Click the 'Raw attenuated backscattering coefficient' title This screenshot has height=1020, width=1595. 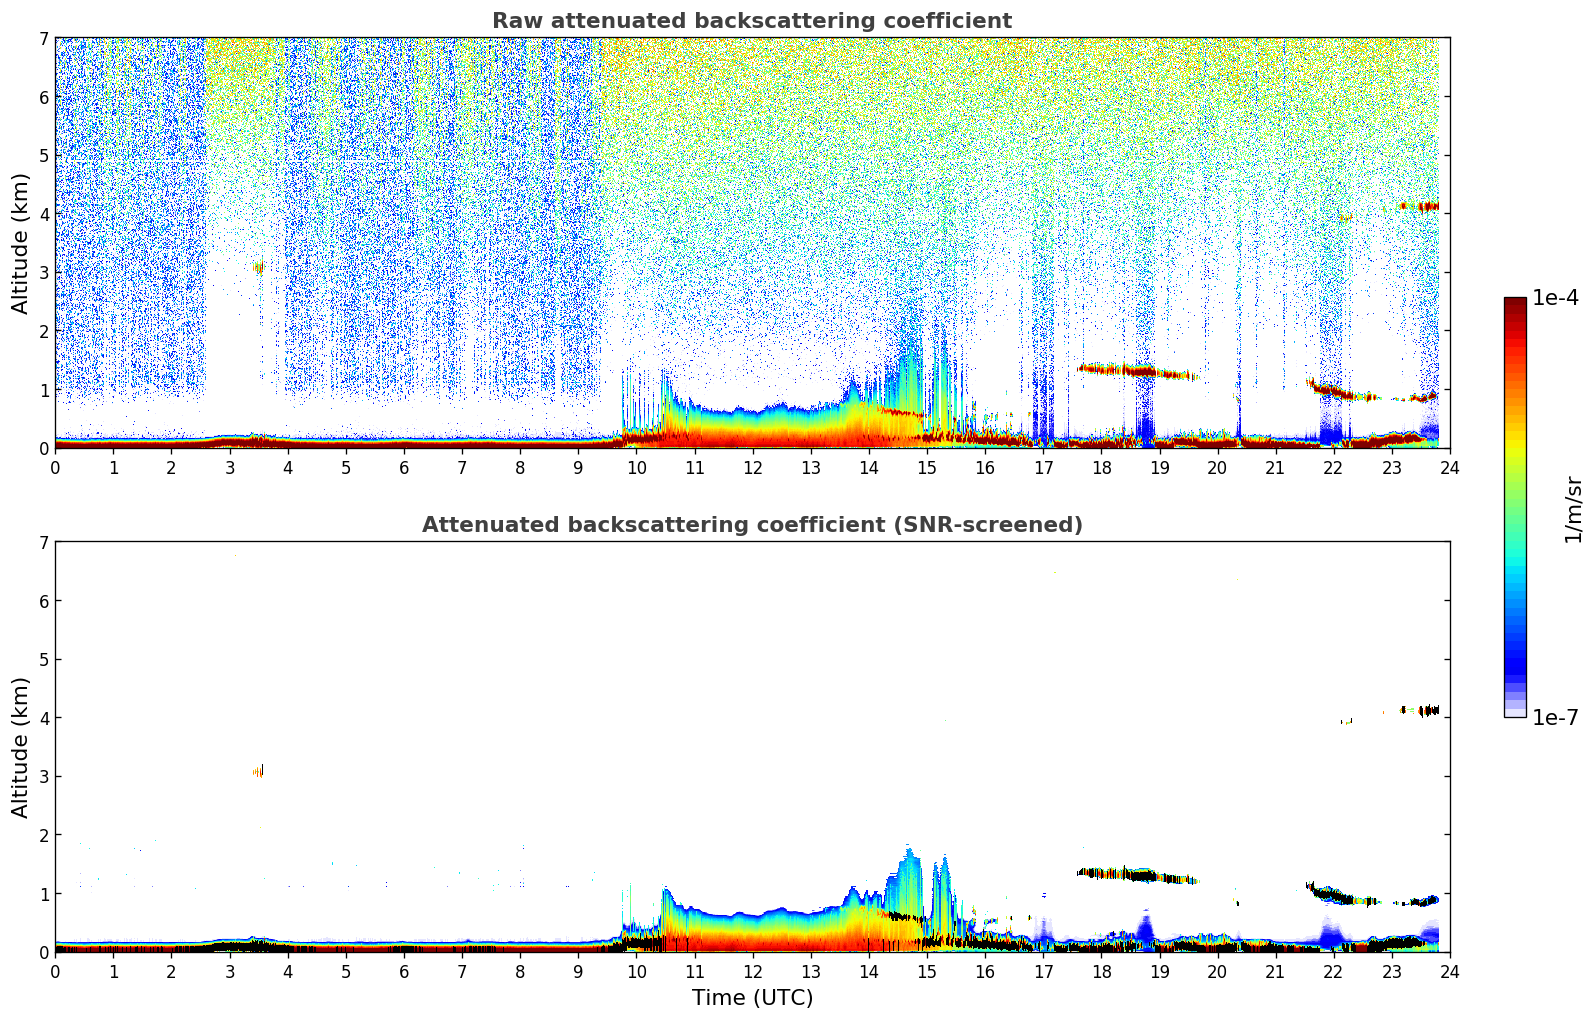[x=752, y=21]
